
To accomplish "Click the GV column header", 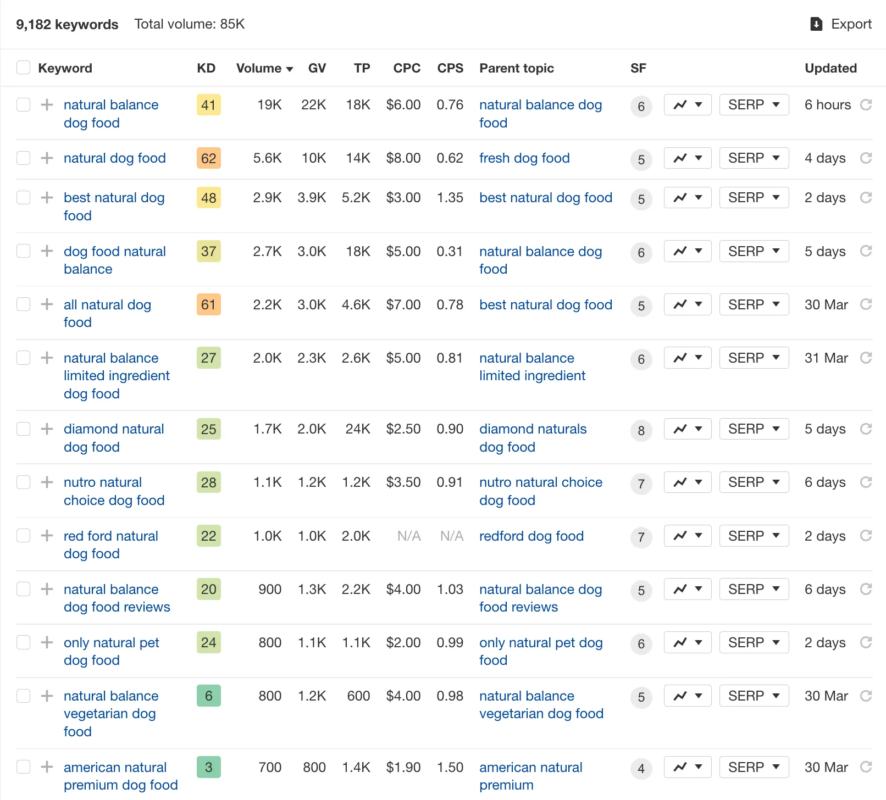I will point(316,68).
